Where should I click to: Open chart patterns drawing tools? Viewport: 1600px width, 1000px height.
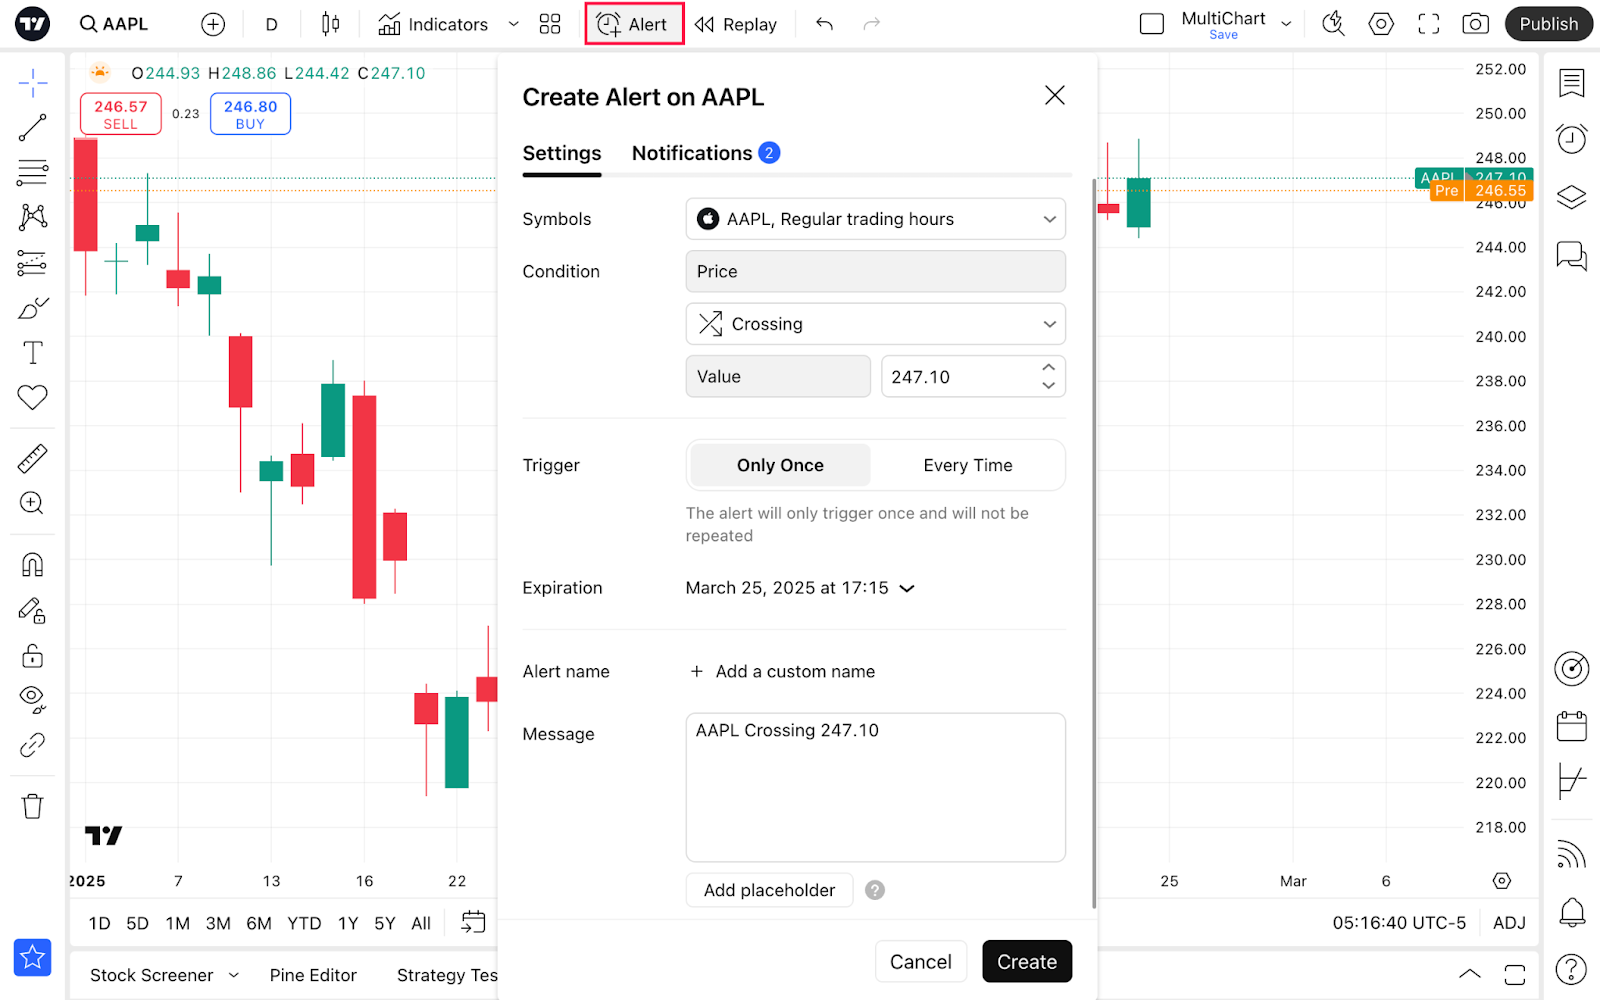[33, 217]
